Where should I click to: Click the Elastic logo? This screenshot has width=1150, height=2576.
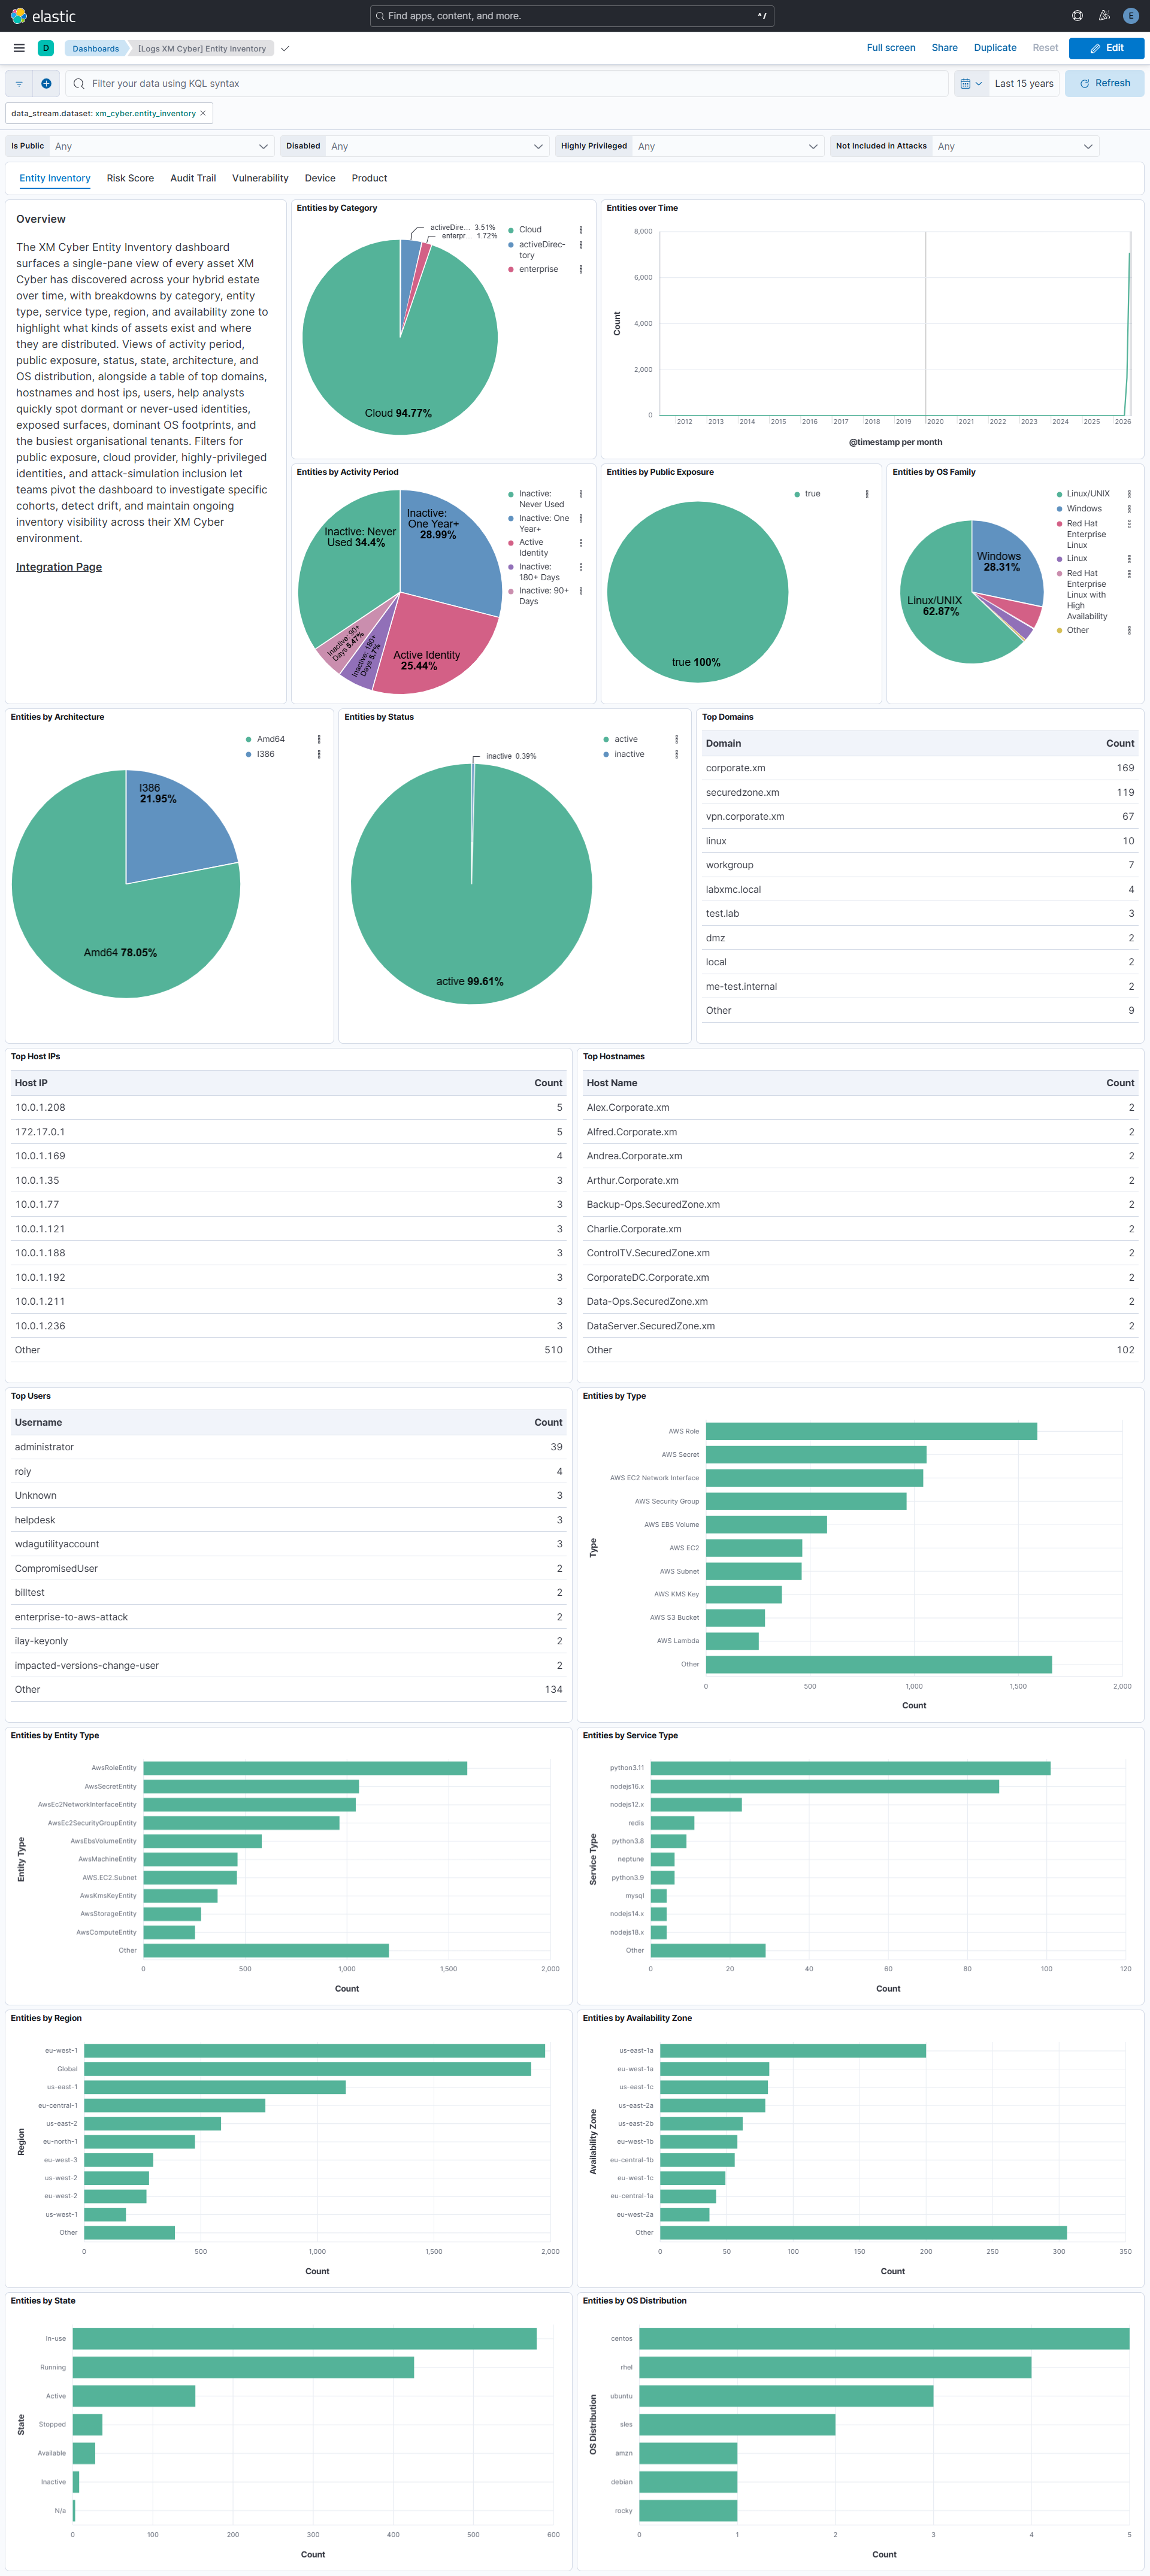[x=43, y=16]
